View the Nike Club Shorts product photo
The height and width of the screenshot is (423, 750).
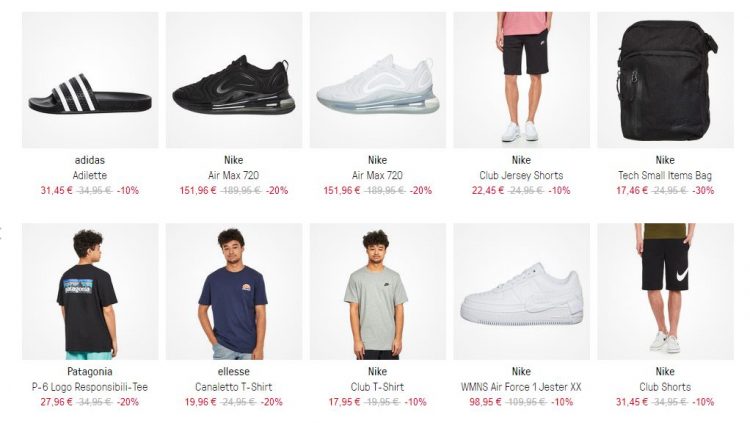coord(665,291)
